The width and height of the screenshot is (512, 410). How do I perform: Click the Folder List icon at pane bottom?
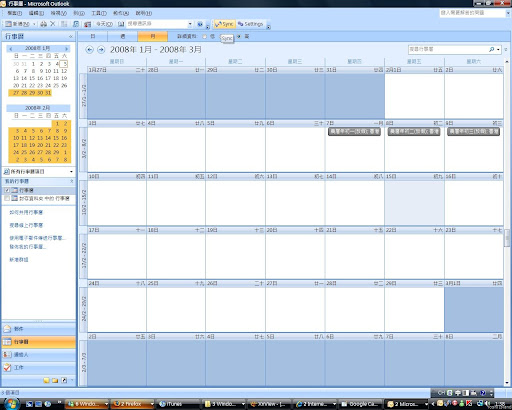pyautogui.click(x=55, y=380)
